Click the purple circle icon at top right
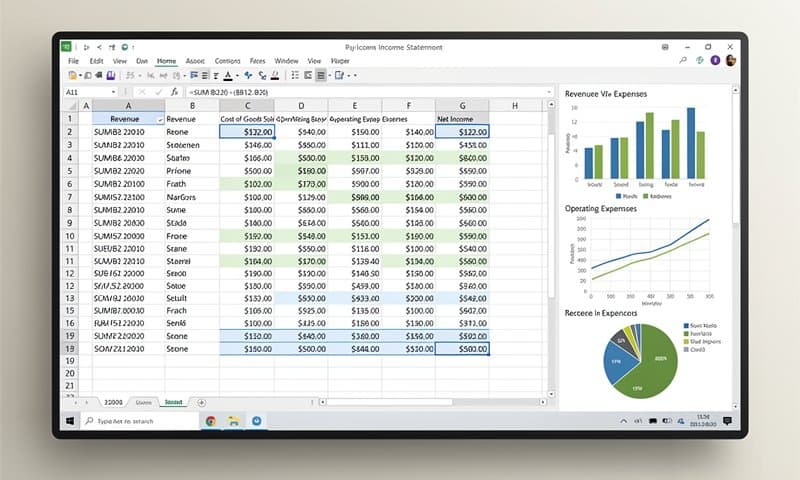 tap(715, 60)
